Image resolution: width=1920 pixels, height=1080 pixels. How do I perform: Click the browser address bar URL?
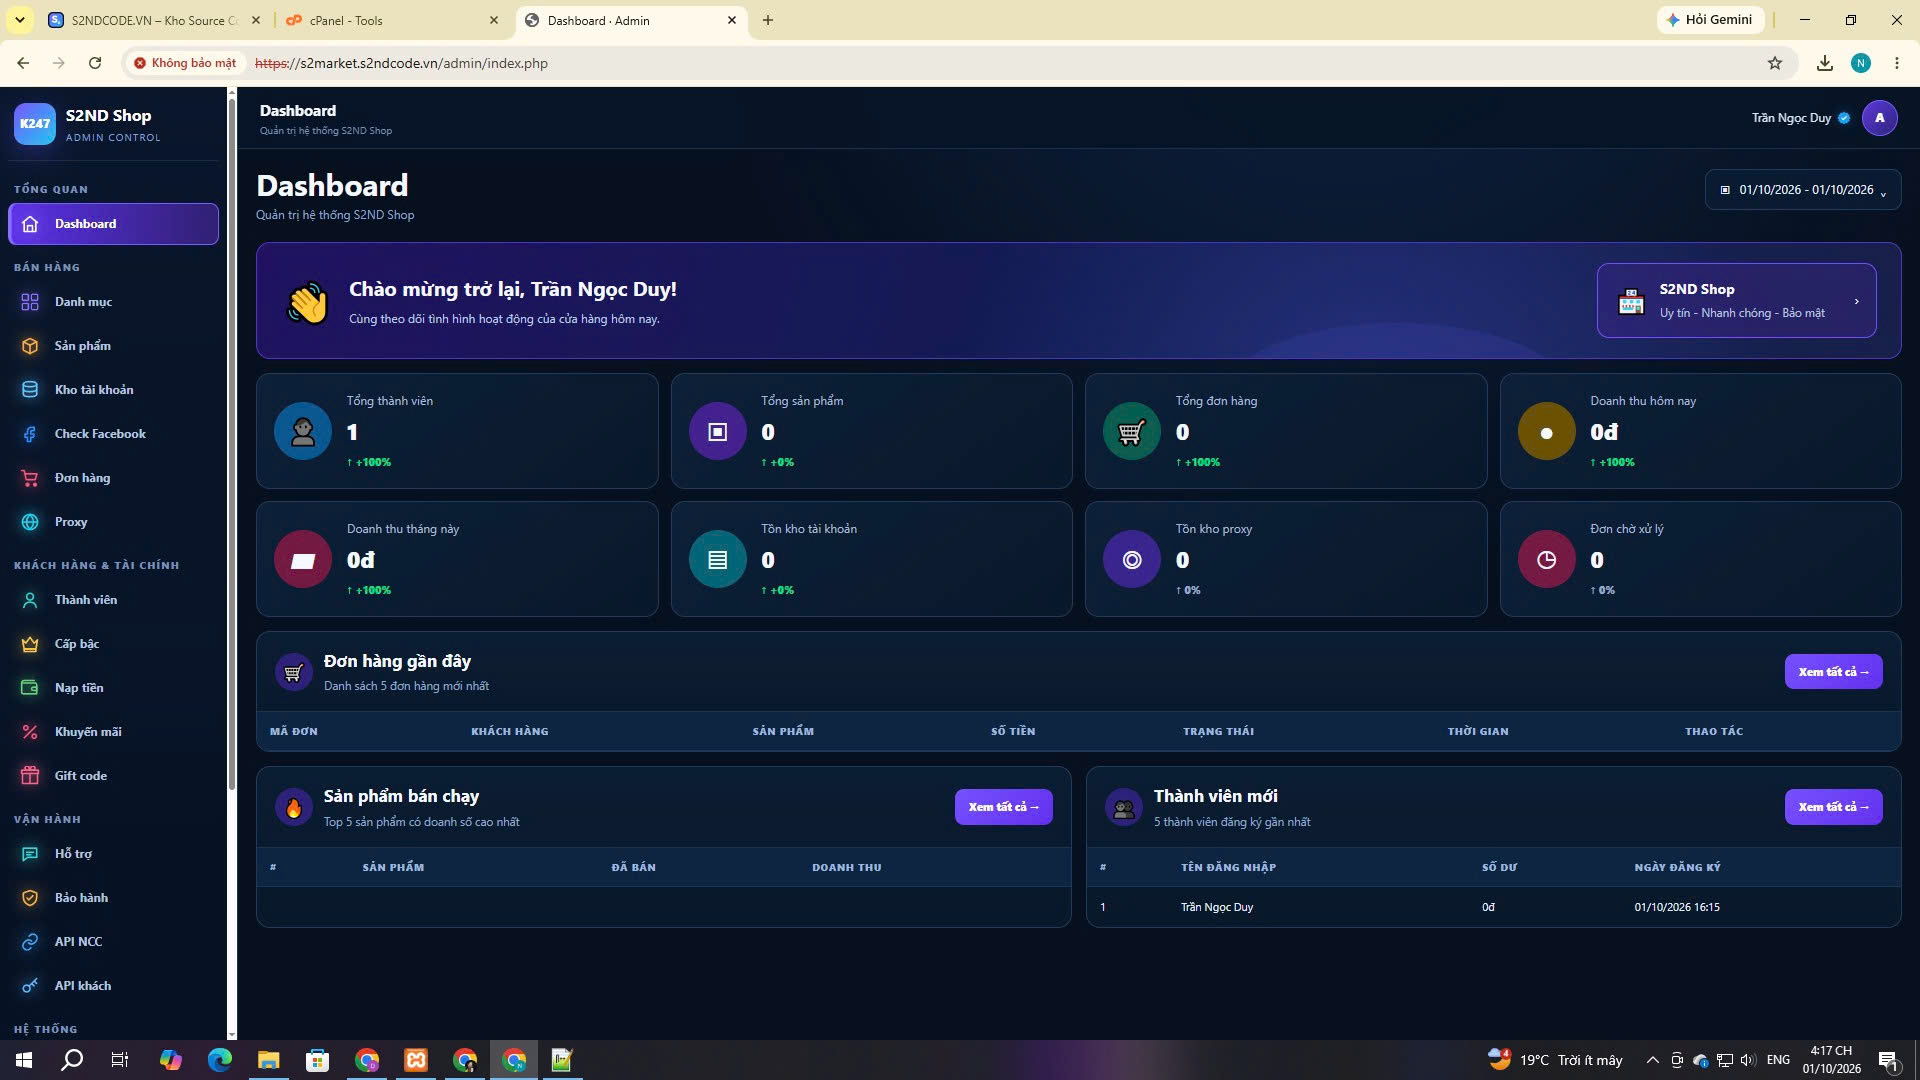point(401,63)
